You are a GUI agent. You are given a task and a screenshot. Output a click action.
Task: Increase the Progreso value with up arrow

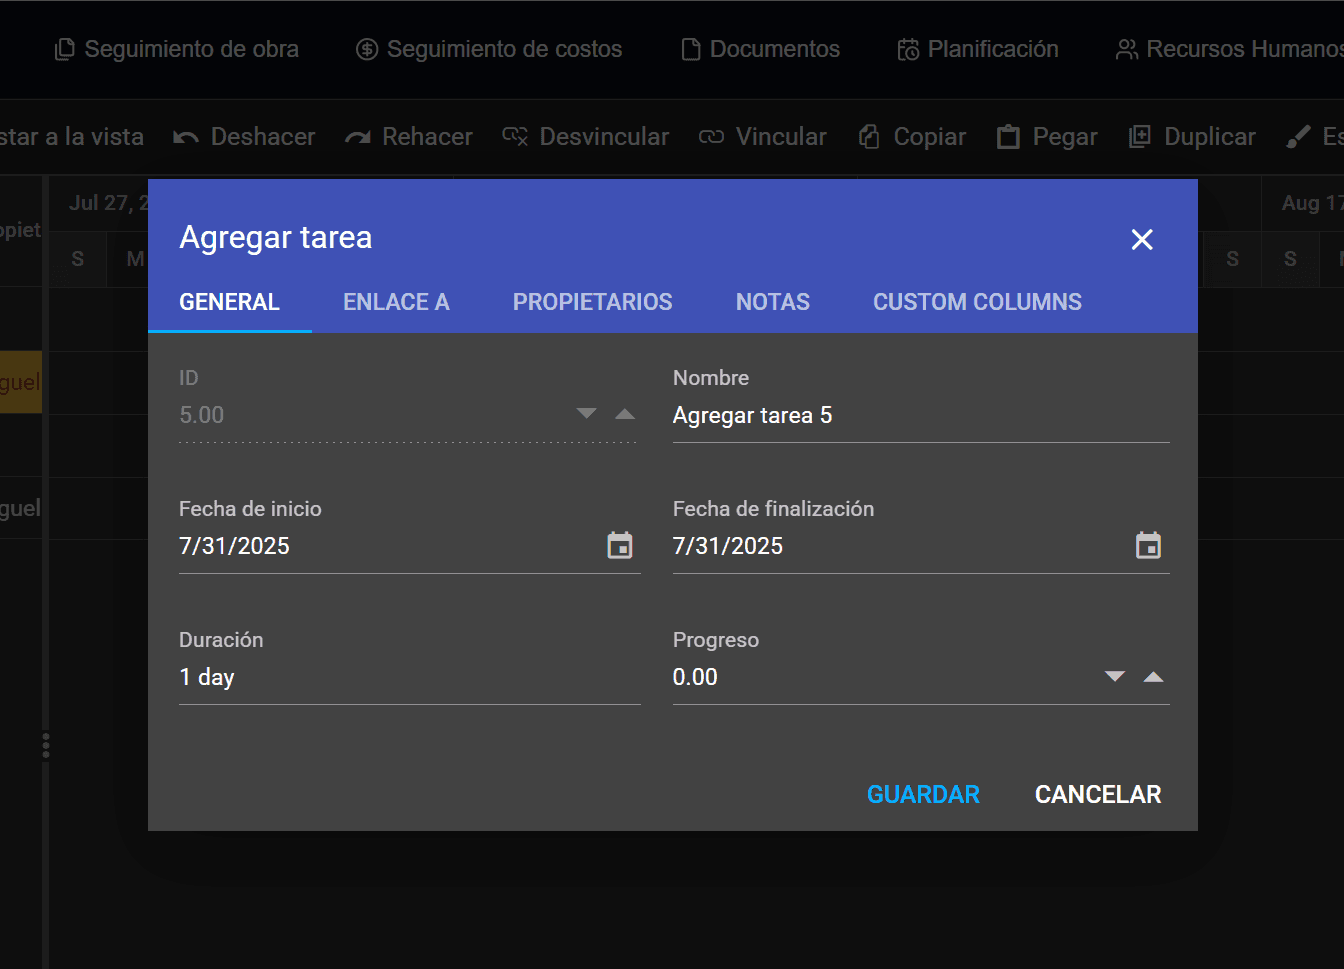tap(1153, 677)
